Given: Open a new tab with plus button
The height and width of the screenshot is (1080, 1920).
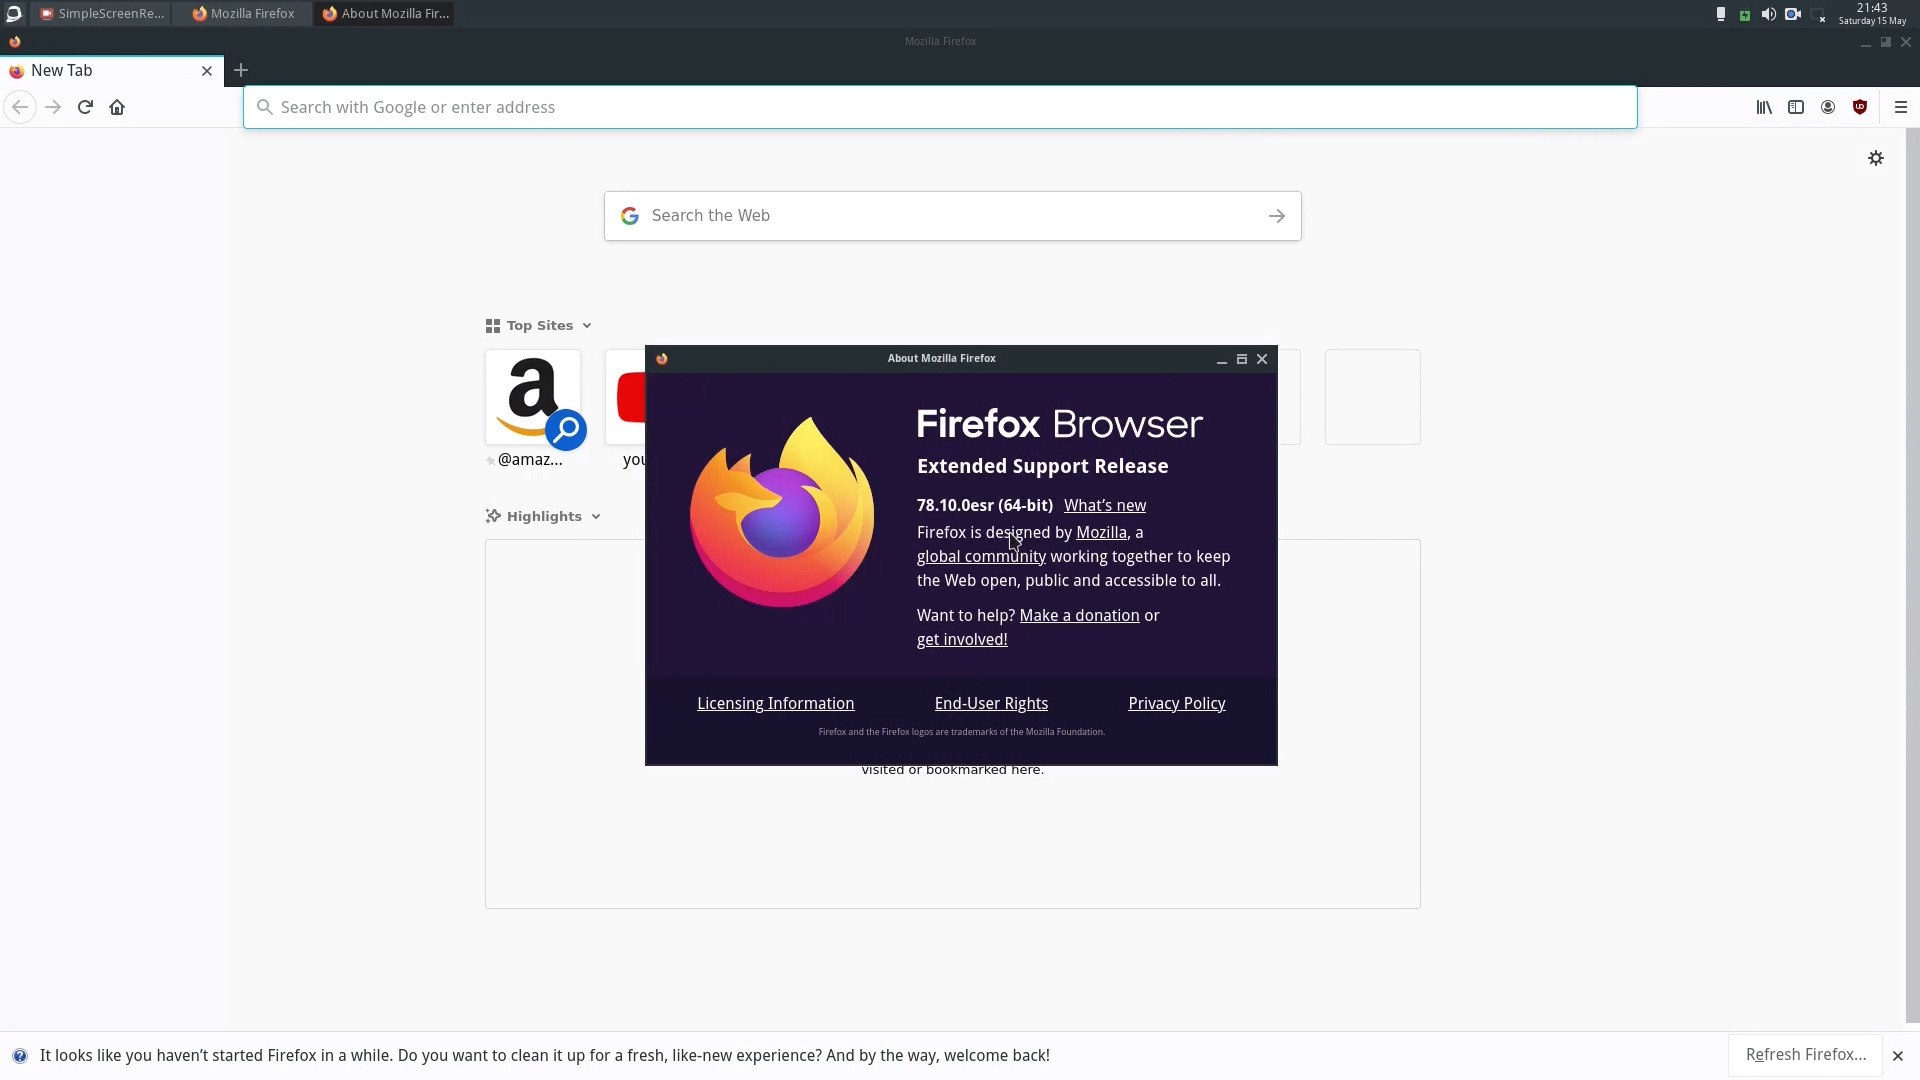Looking at the screenshot, I should click(241, 70).
